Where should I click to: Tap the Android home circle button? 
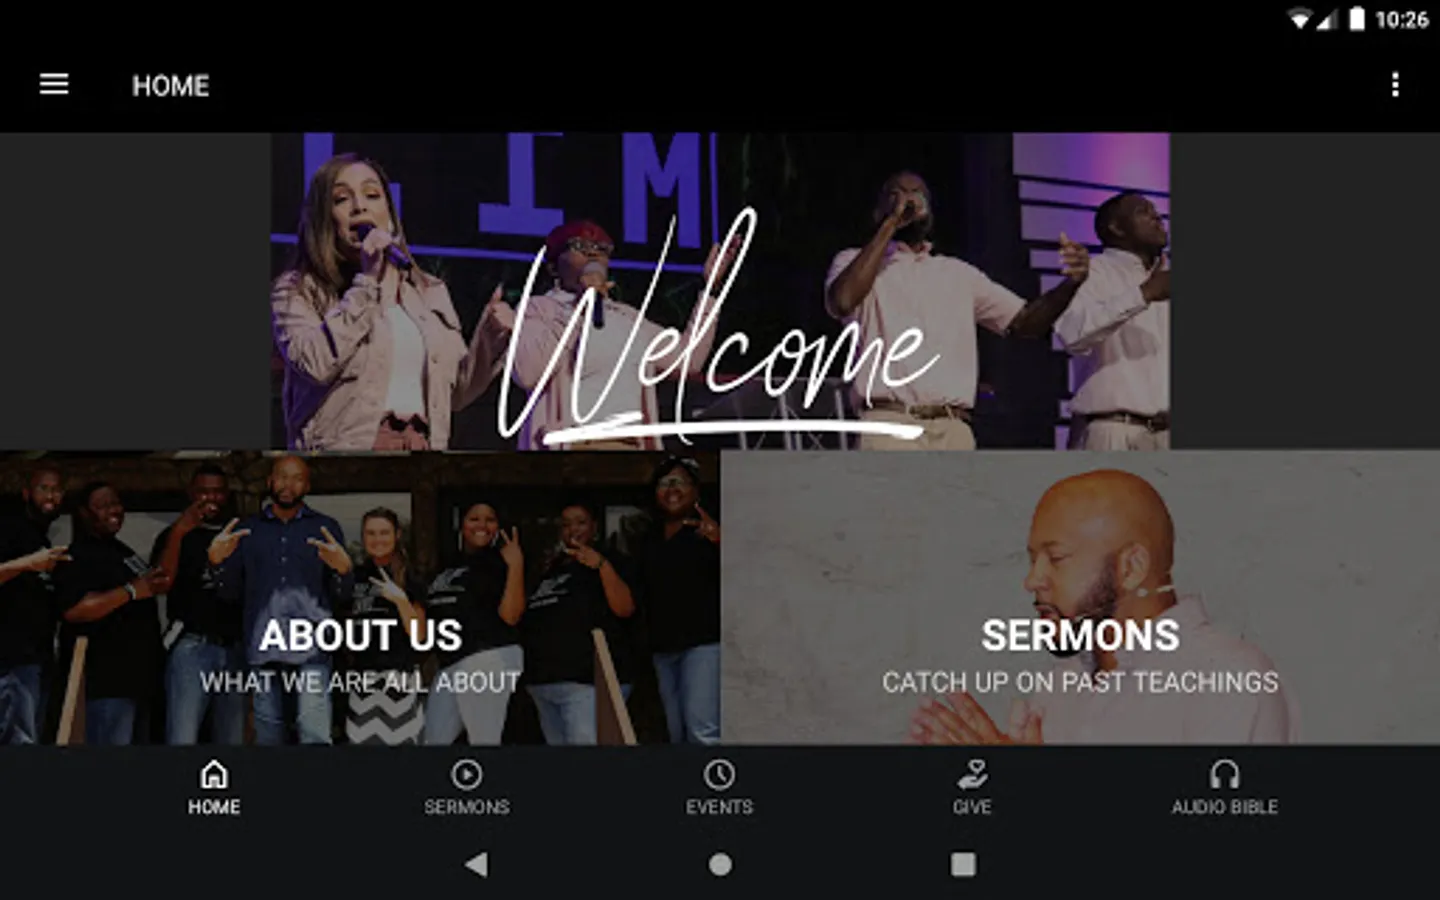[x=720, y=864]
